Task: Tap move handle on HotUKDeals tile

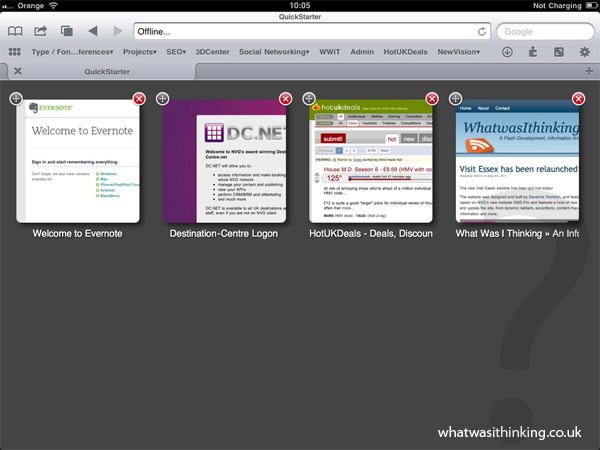Action: coord(309,98)
